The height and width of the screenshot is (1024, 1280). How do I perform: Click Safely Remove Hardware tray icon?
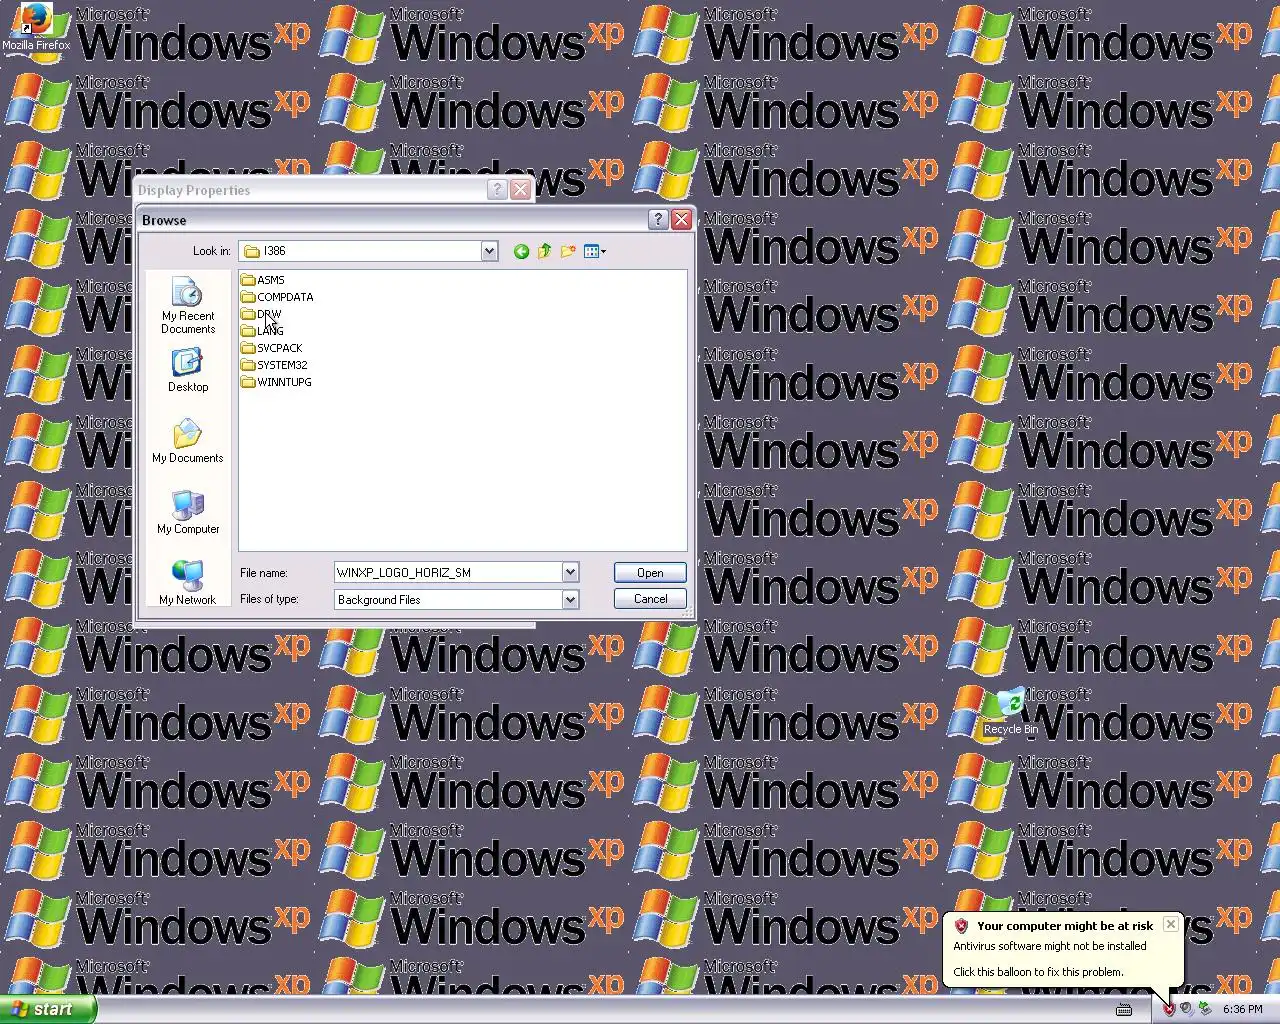click(x=1205, y=1009)
